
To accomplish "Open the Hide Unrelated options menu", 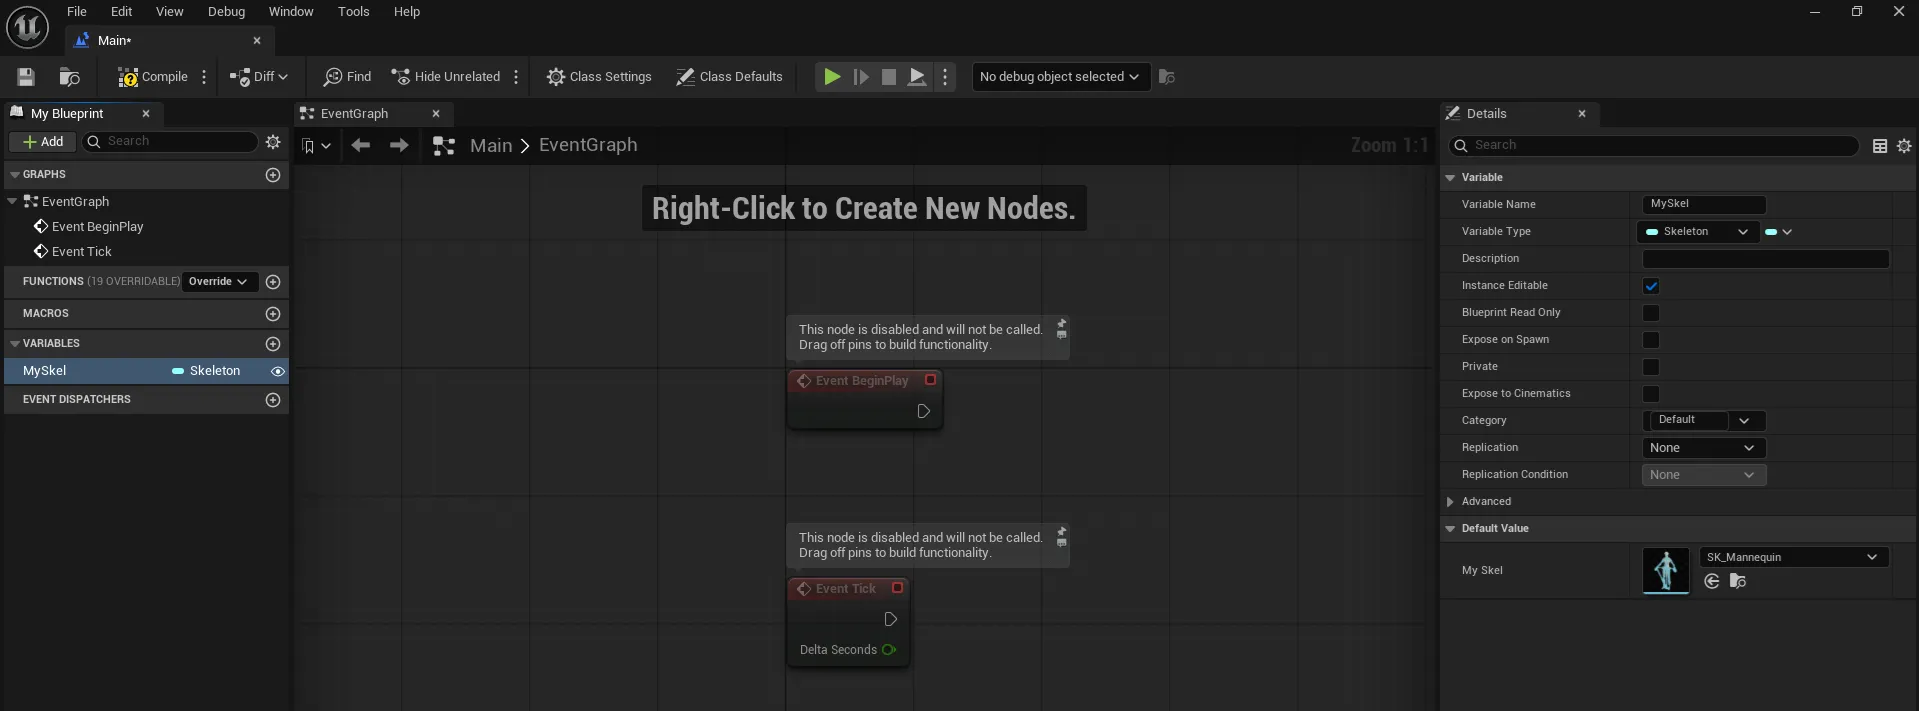I will tap(516, 77).
